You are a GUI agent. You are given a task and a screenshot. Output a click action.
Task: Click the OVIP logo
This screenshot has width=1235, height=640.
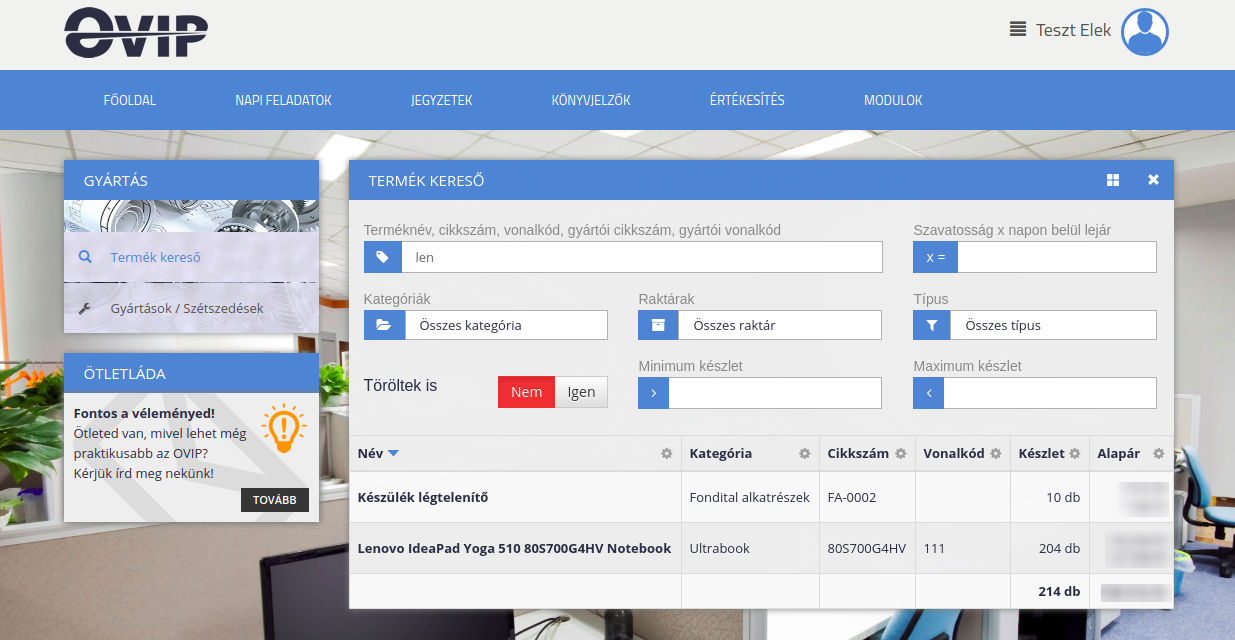pos(136,33)
